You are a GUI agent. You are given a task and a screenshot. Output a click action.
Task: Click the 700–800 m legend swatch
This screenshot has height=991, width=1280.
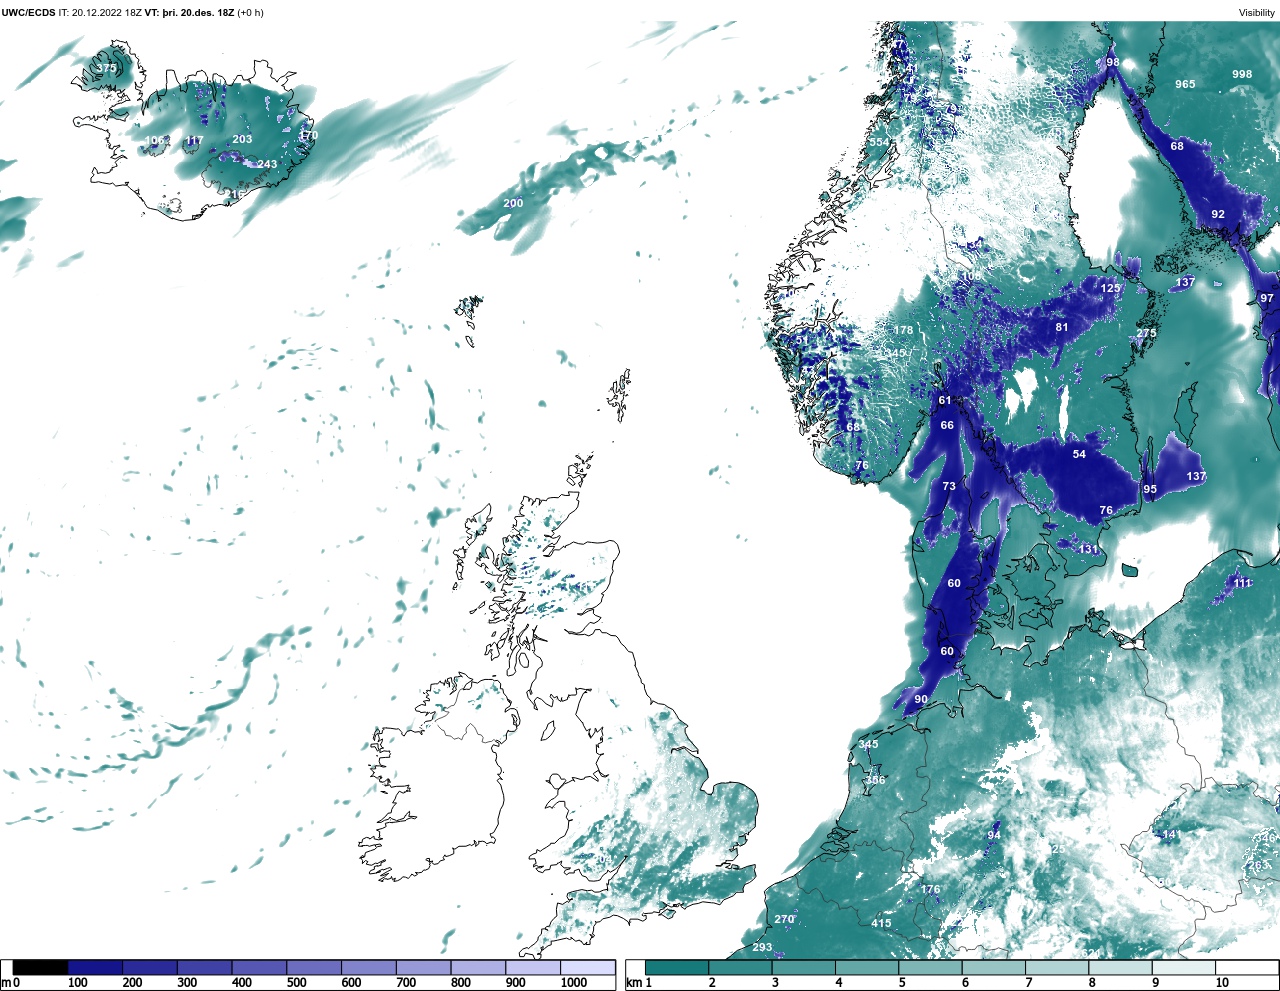(x=423, y=967)
